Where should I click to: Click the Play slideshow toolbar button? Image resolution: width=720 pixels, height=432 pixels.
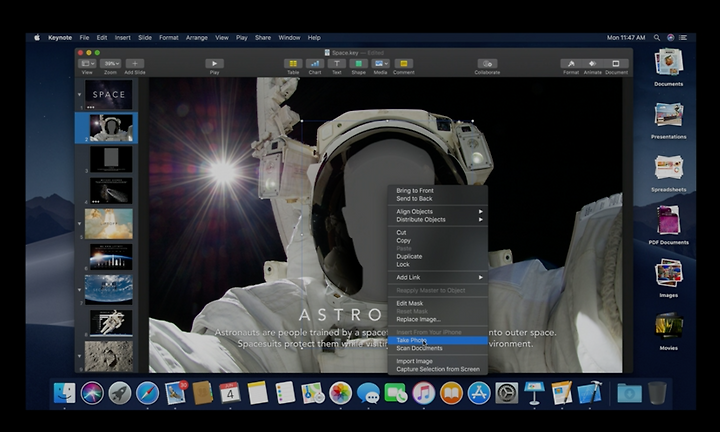[214, 64]
